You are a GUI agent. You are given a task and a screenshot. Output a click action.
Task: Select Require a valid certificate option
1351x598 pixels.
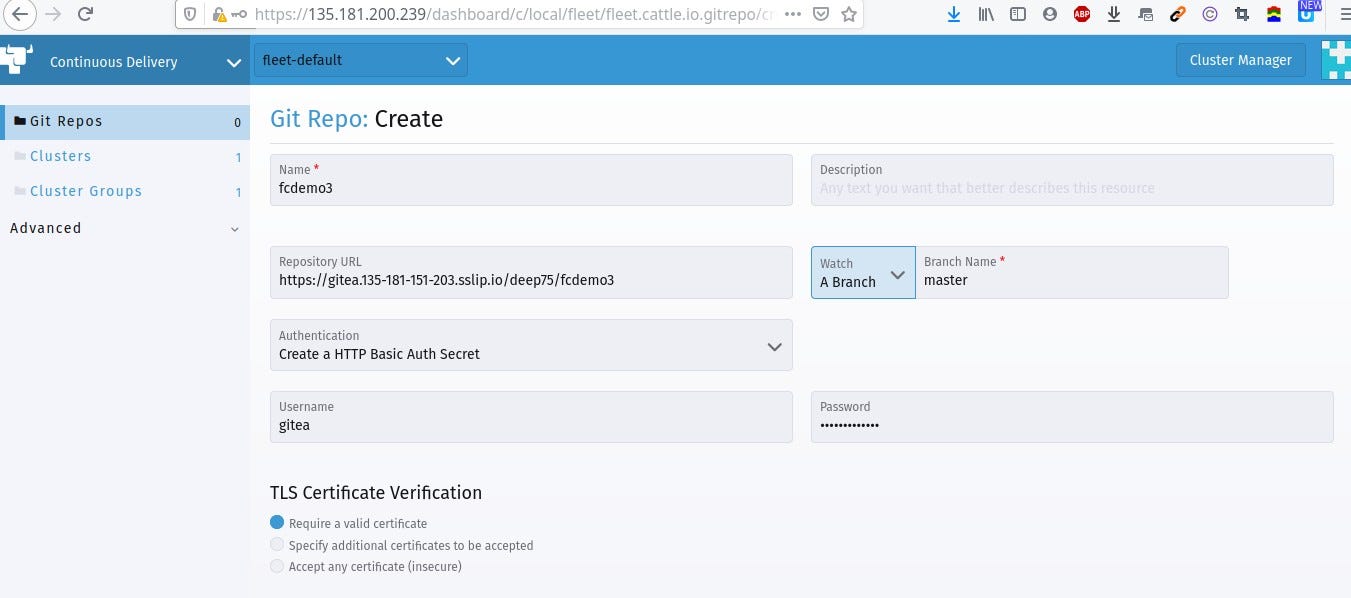(277, 523)
